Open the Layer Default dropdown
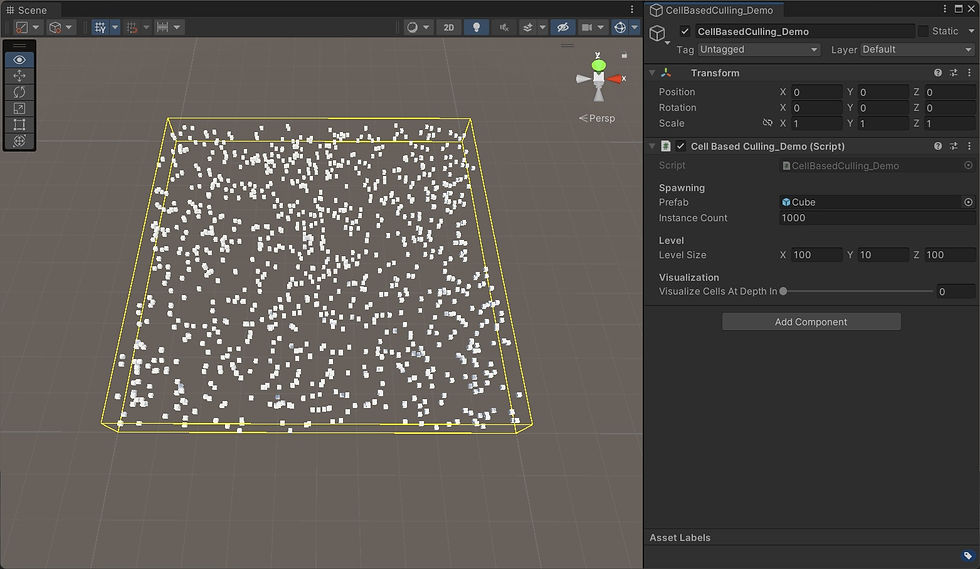The width and height of the screenshot is (980, 569). [918, 49]
